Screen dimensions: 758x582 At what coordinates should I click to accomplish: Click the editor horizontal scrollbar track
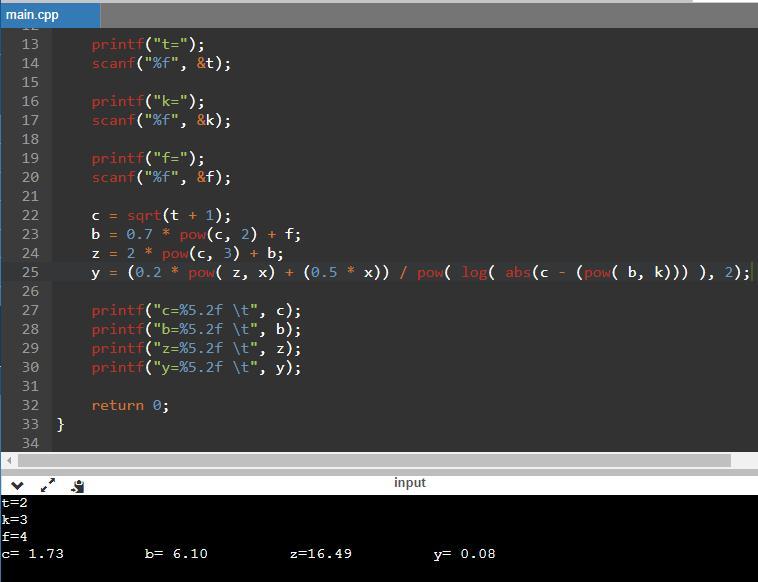tap(370, 461)
